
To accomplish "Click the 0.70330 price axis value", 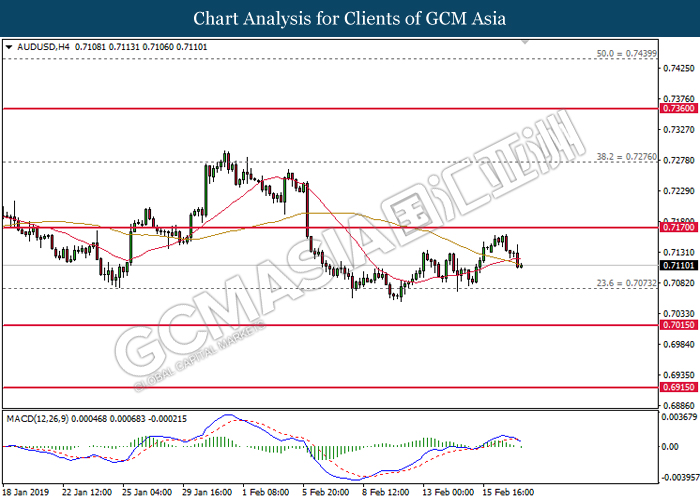I will tap(679, 314).
